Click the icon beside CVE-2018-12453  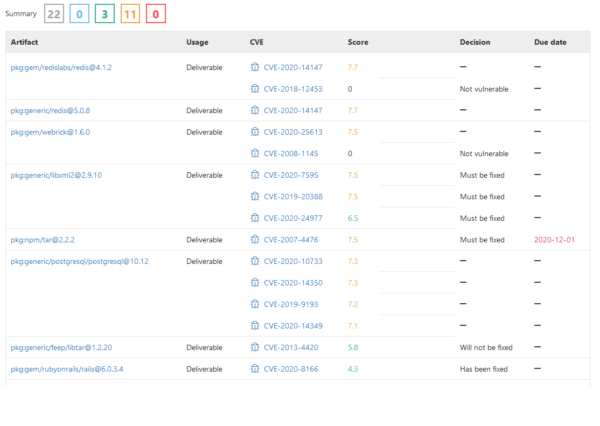(255, 89)
